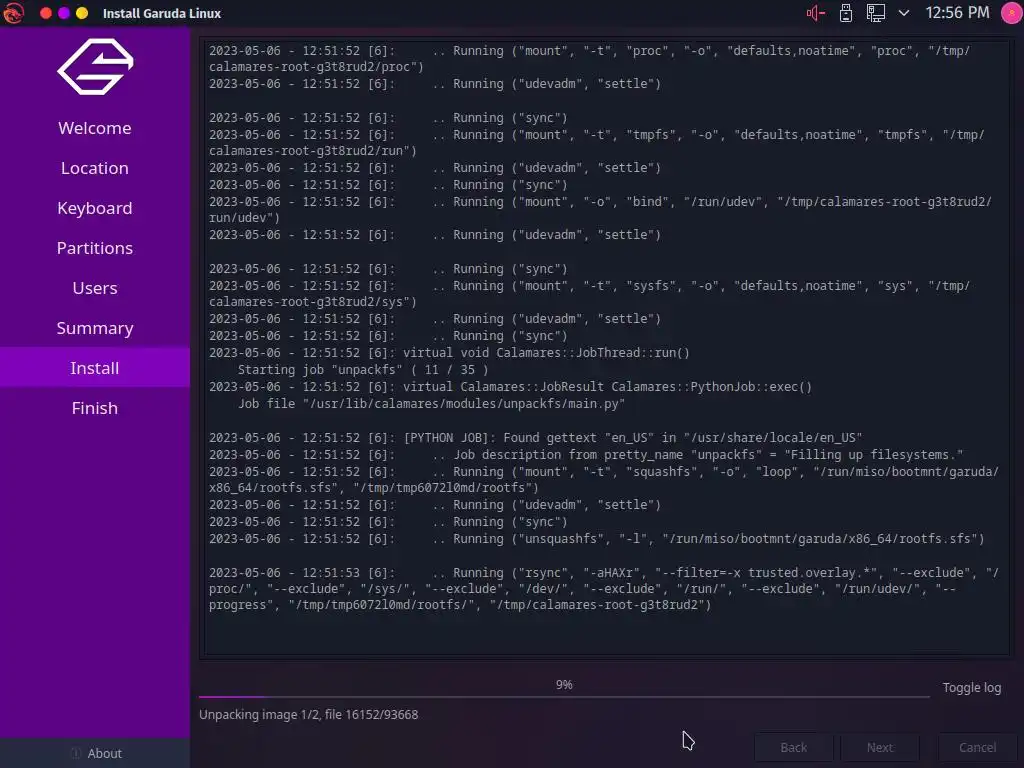Select the Keyboard step in sidebar
The height and width of the screenshot is (768, 1024).
coord(95,208)
